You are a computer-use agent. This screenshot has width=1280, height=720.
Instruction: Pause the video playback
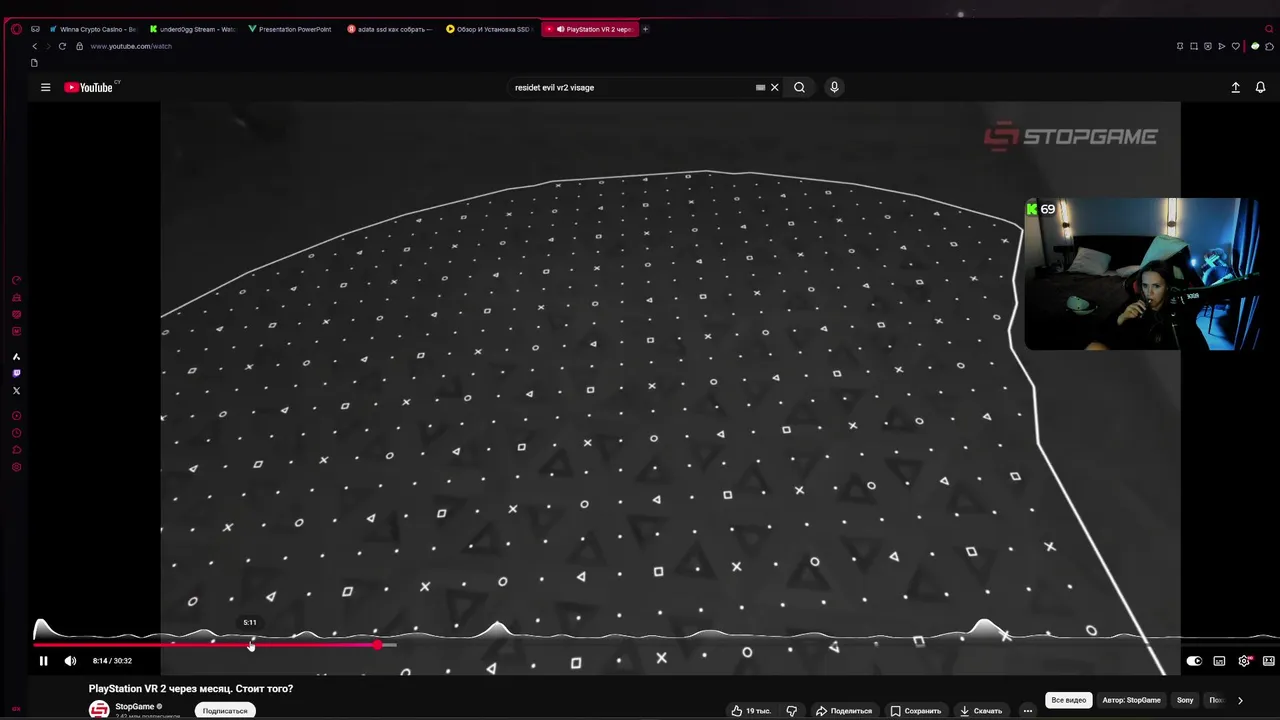tap(43, 661)
